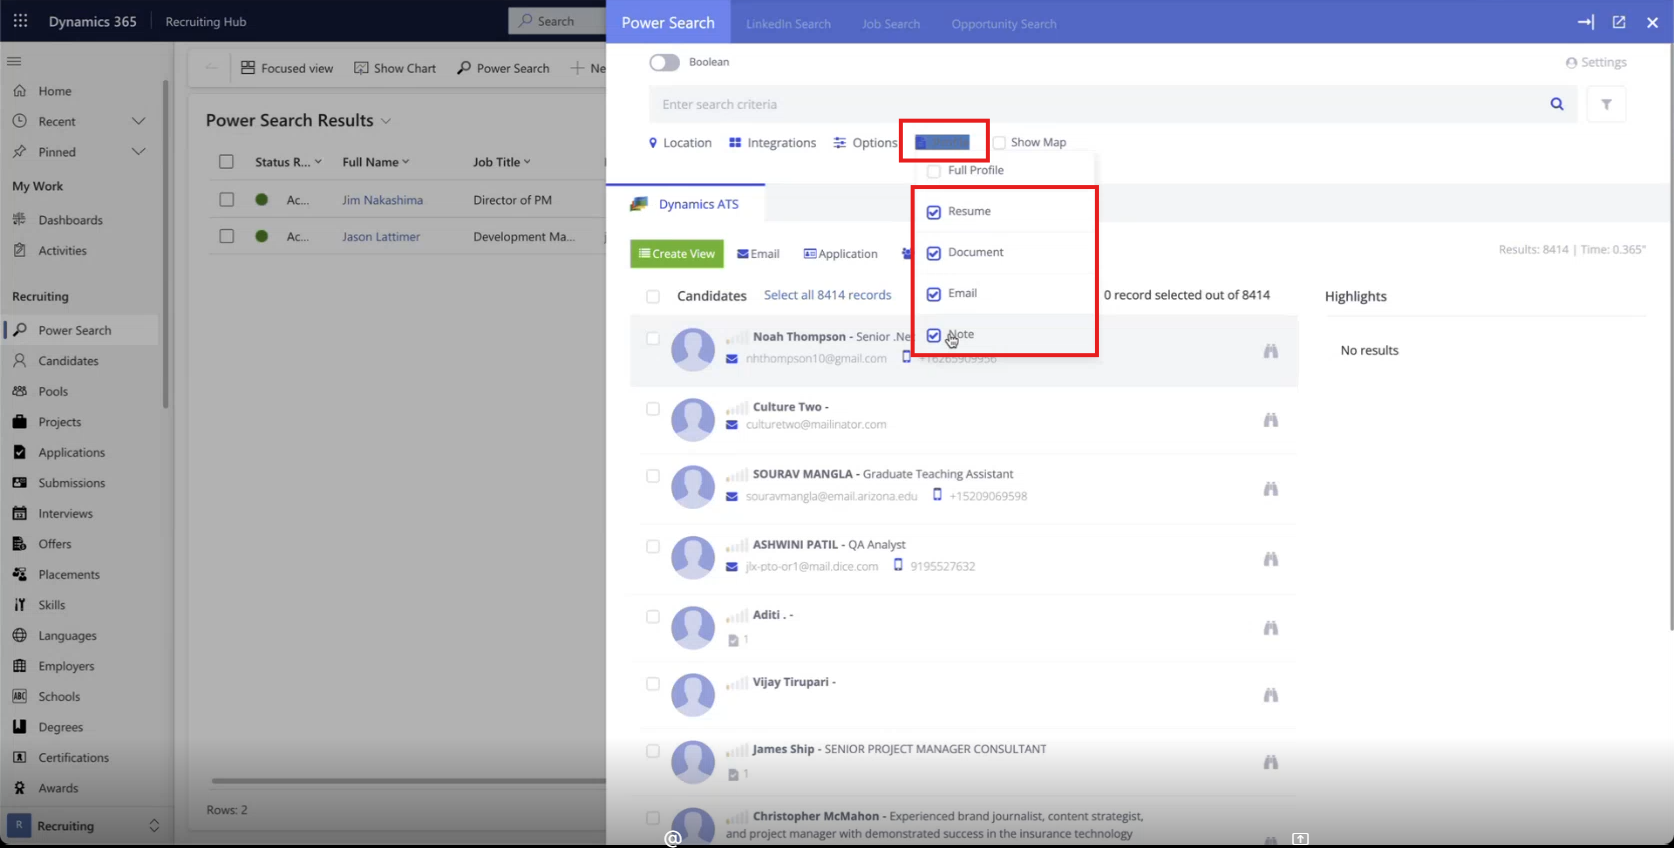Click binoculars icon for ASHWINI PATIL
This screenshot has height=848, width=1674.
pos(1271,559)
